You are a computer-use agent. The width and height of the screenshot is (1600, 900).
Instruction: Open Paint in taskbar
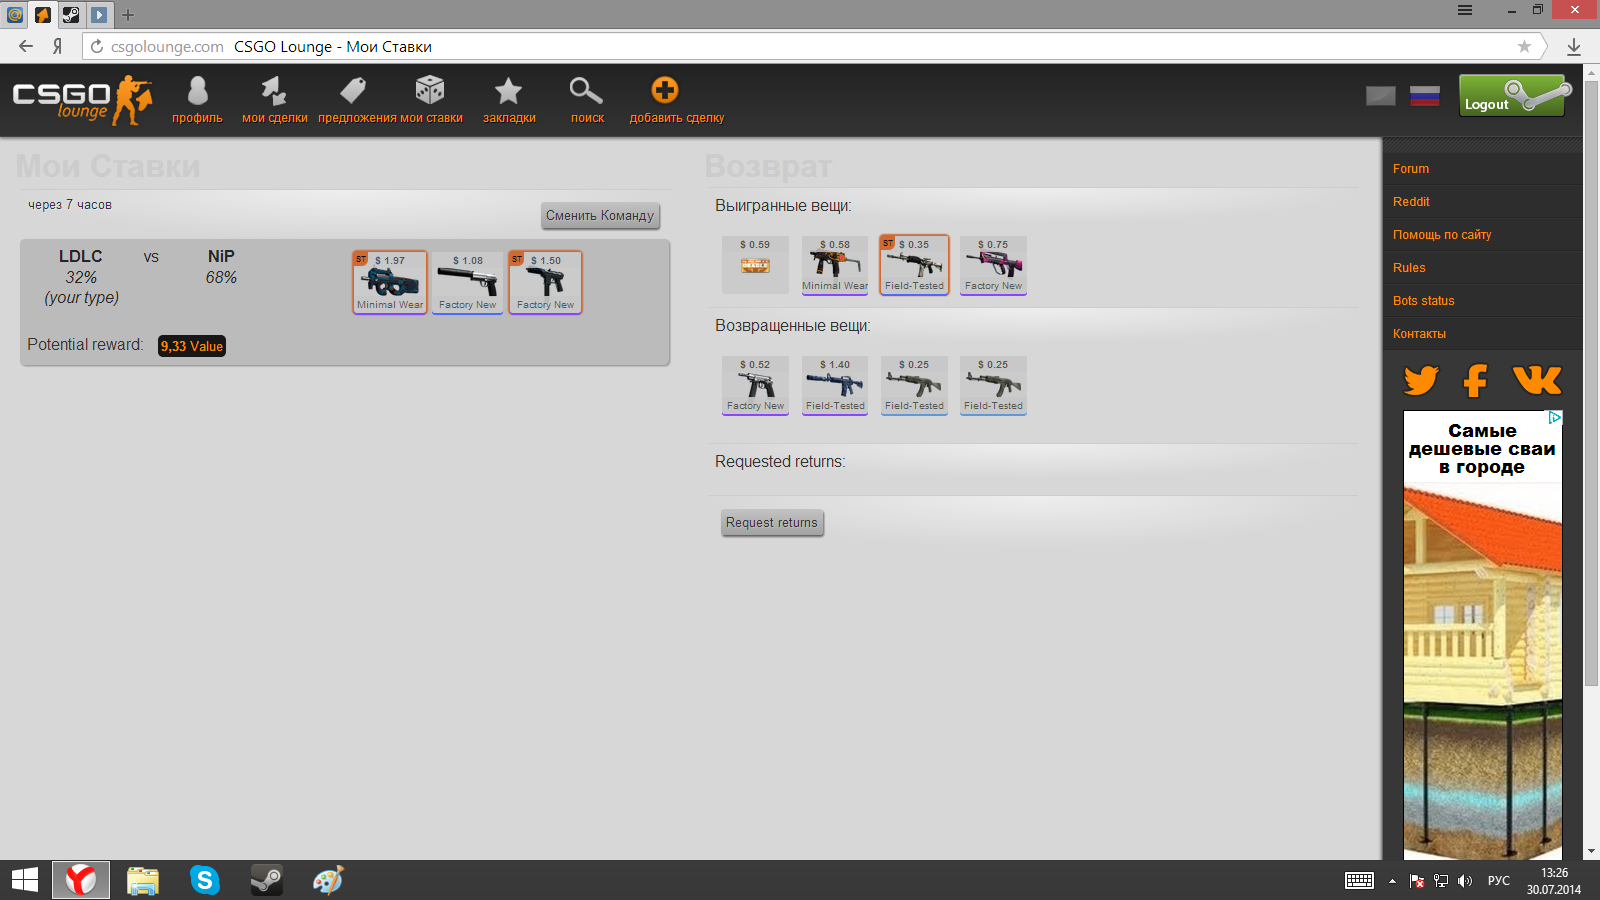(328, 880)
